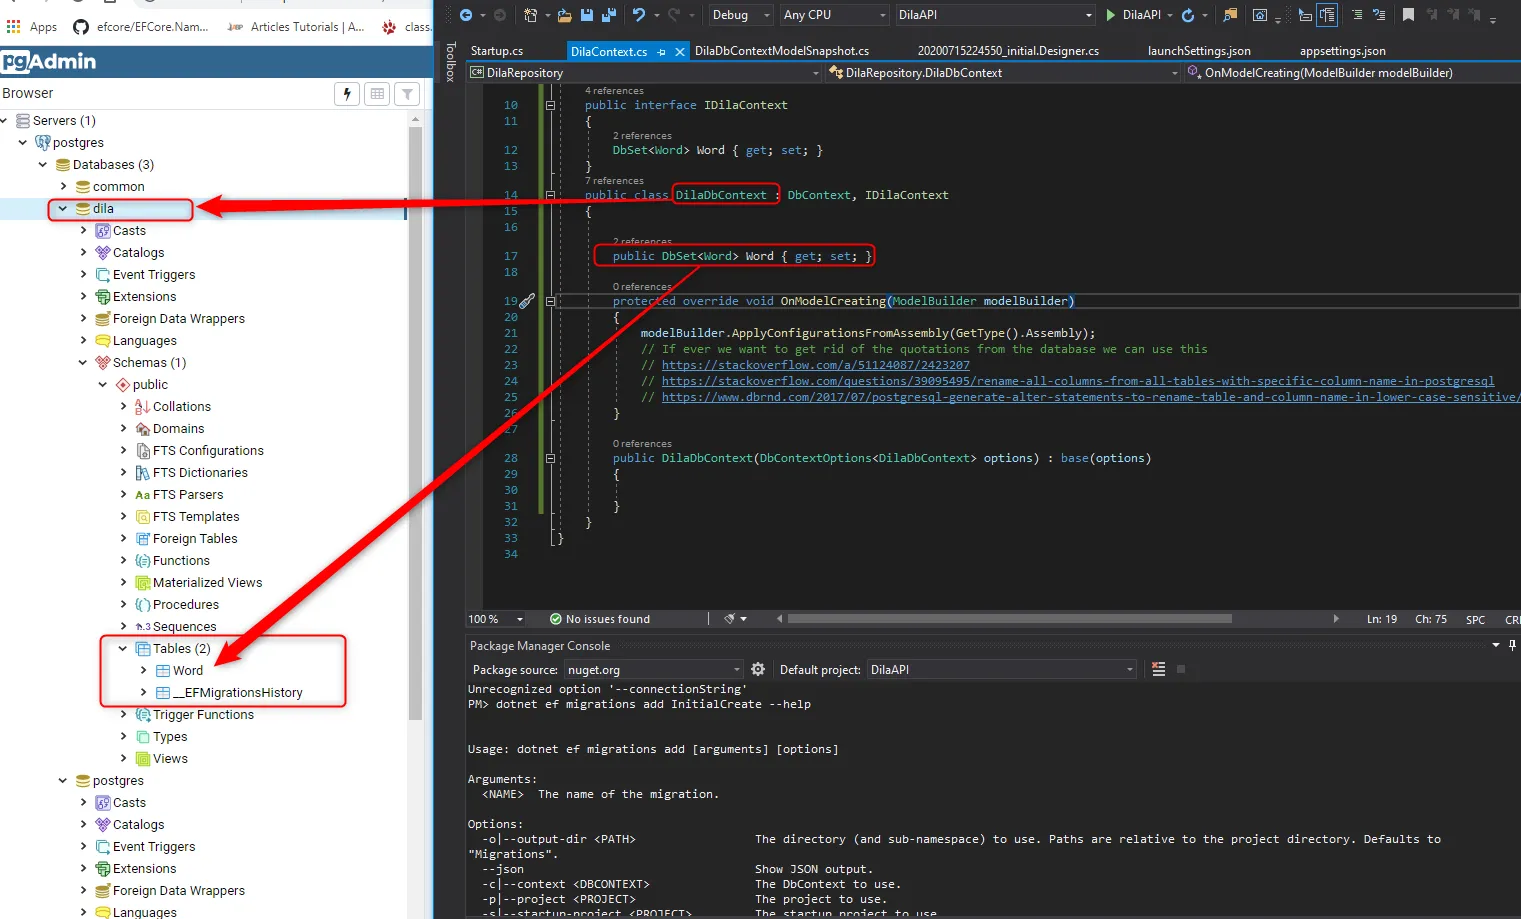Click the pgAdmin Query Tool lightning icon

(x=347, y=94)
